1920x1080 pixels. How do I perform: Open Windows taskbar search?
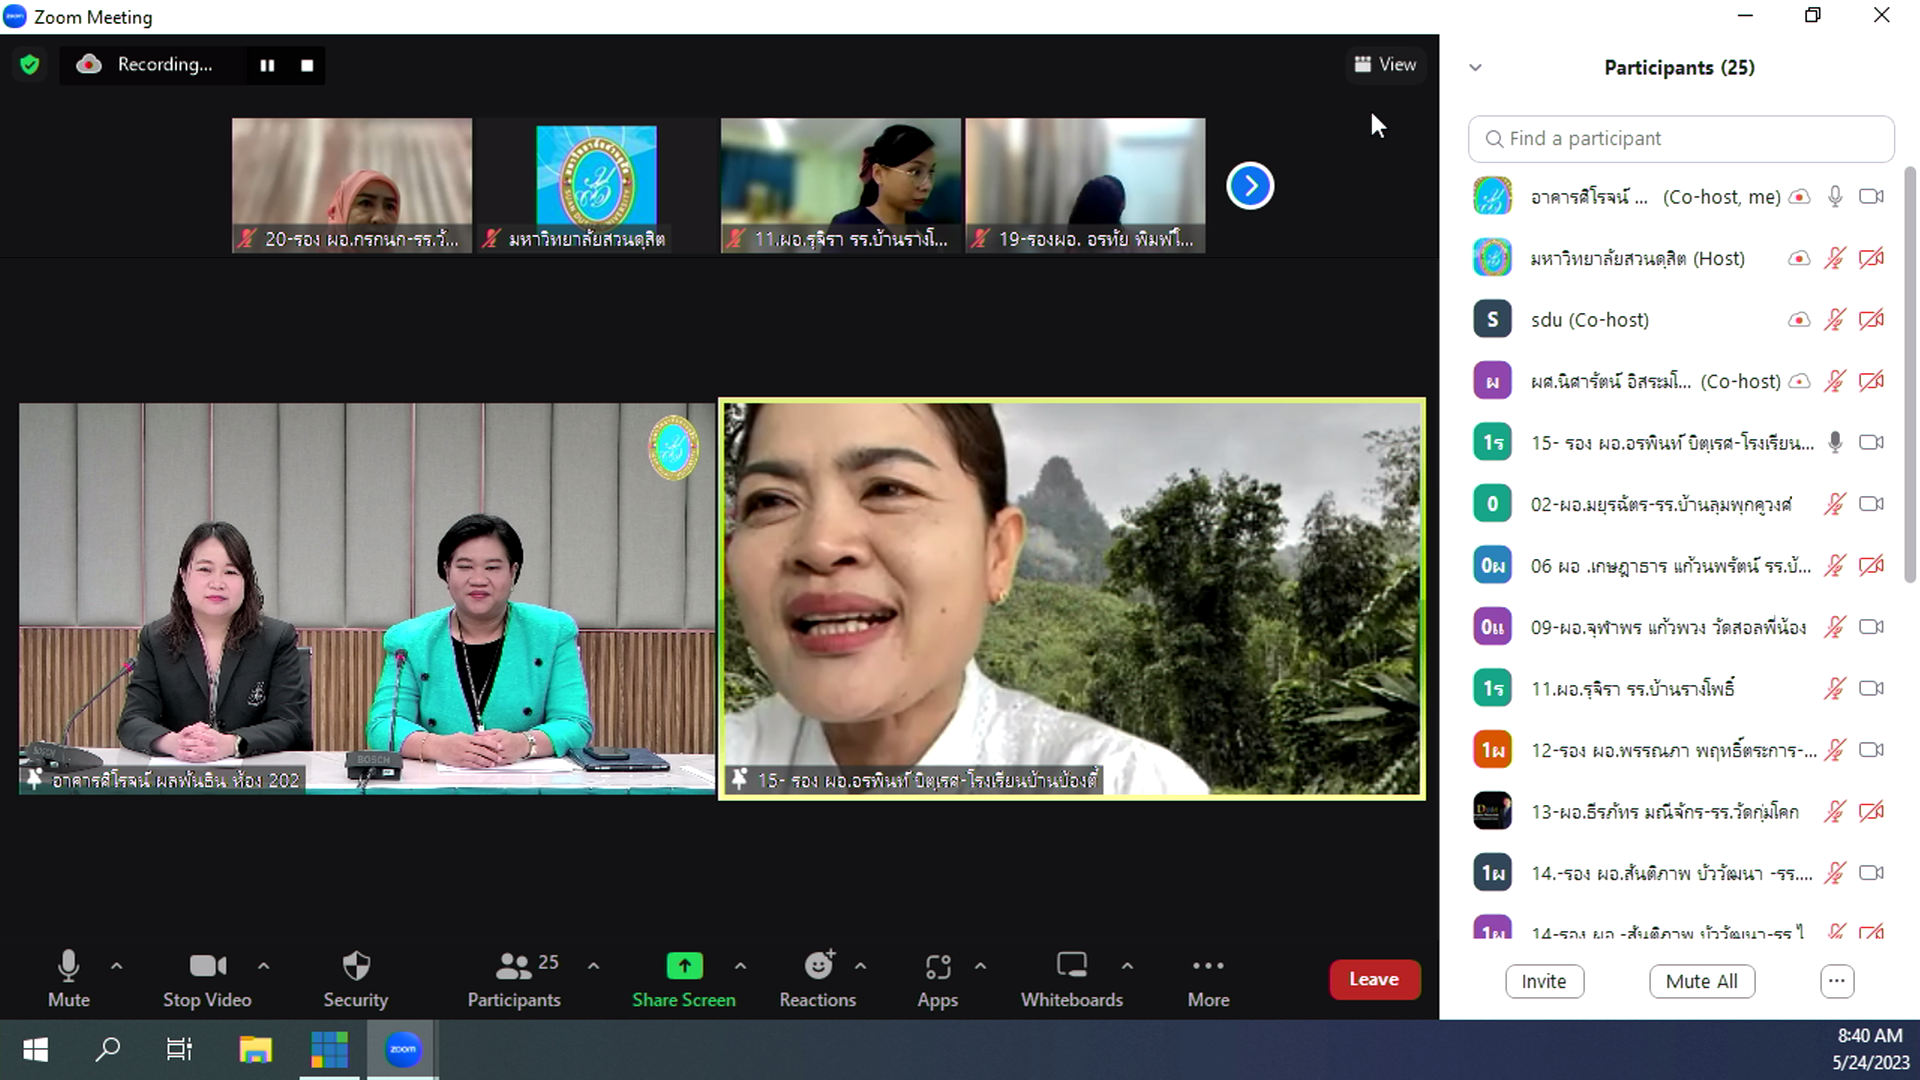coord(107,1049)
